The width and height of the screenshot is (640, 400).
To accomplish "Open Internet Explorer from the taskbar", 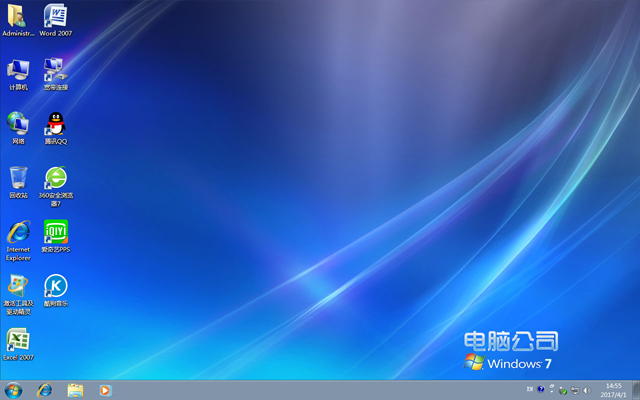I will click(44, 389).
